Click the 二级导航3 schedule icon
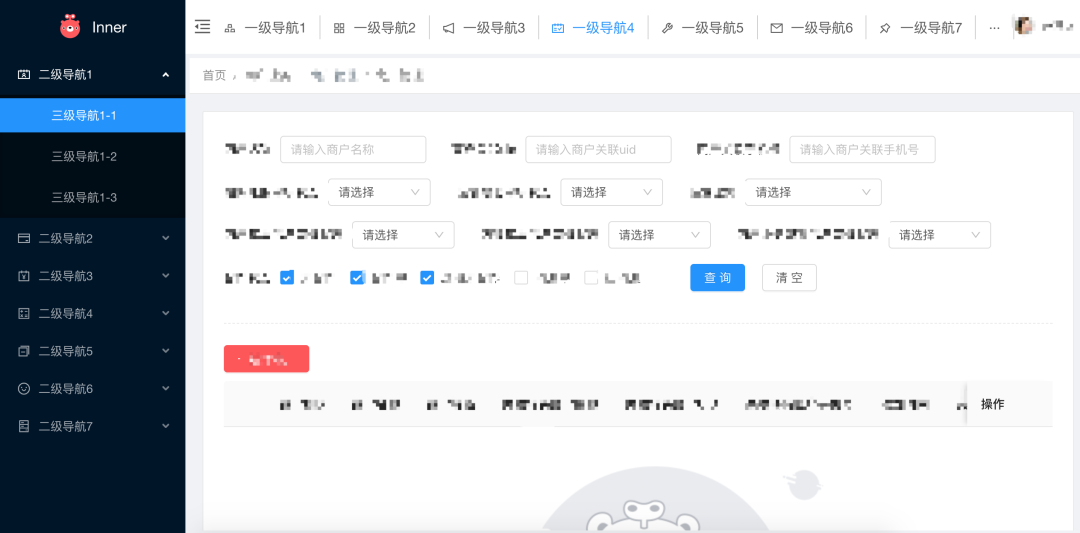 [x=23, y=276]
